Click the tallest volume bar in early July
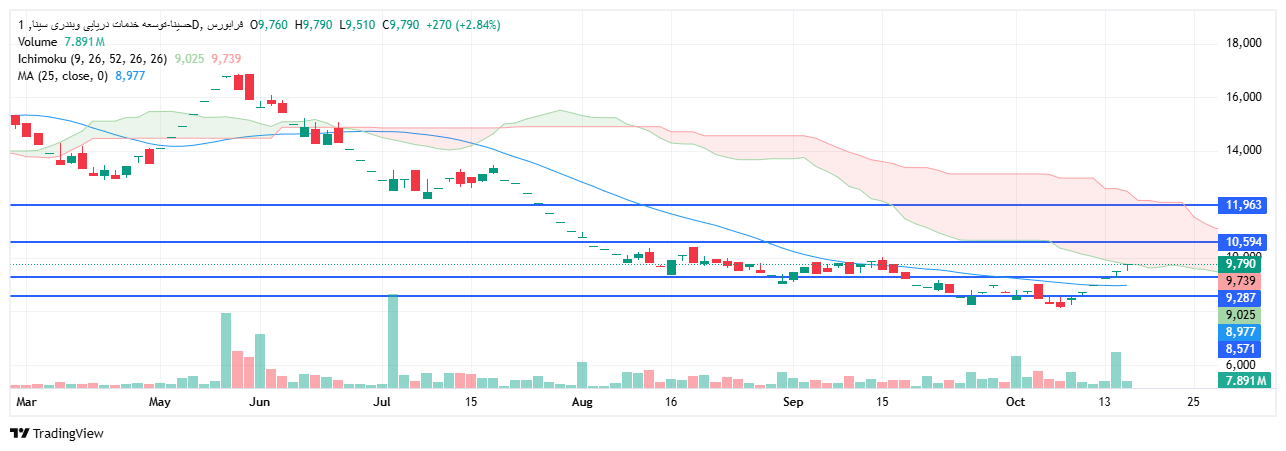 (x=393, y=340)
